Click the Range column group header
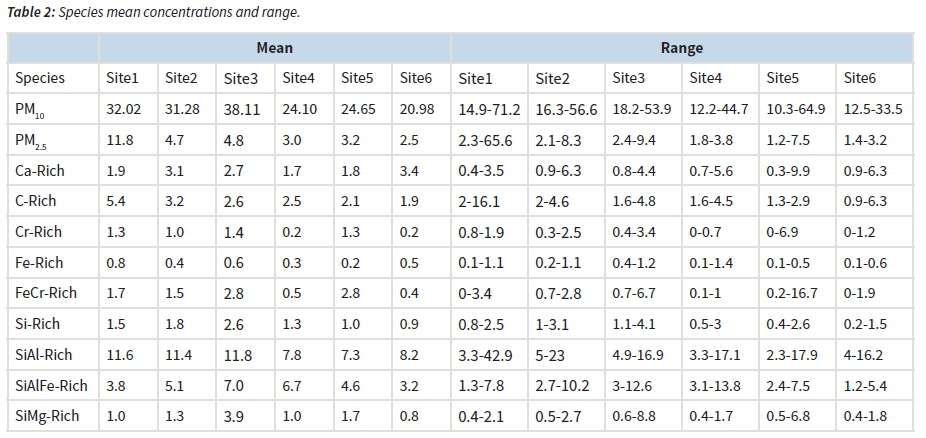926x438 pixels. pos(681,48)
